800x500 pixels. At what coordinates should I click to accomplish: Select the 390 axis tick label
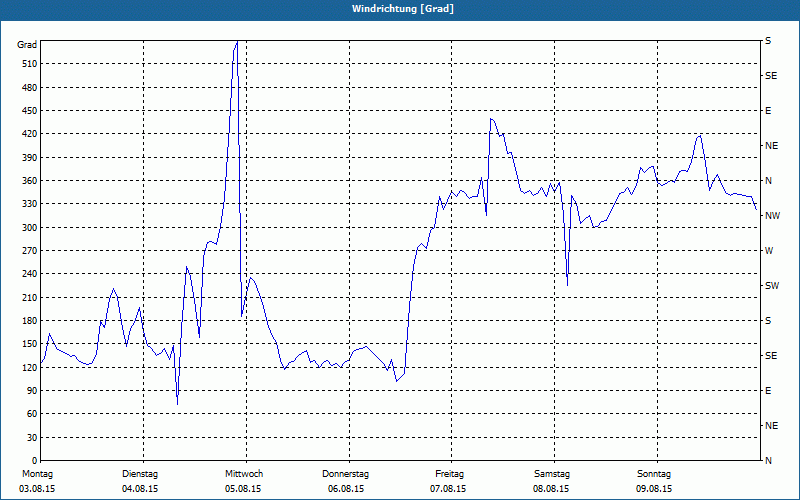pyautogui.click(x=31, y=158)
